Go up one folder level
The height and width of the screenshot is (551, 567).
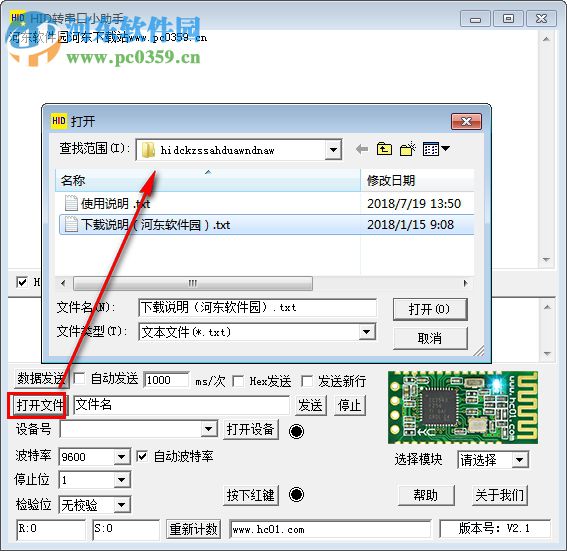pyautogui.click(x=384, y=149)
